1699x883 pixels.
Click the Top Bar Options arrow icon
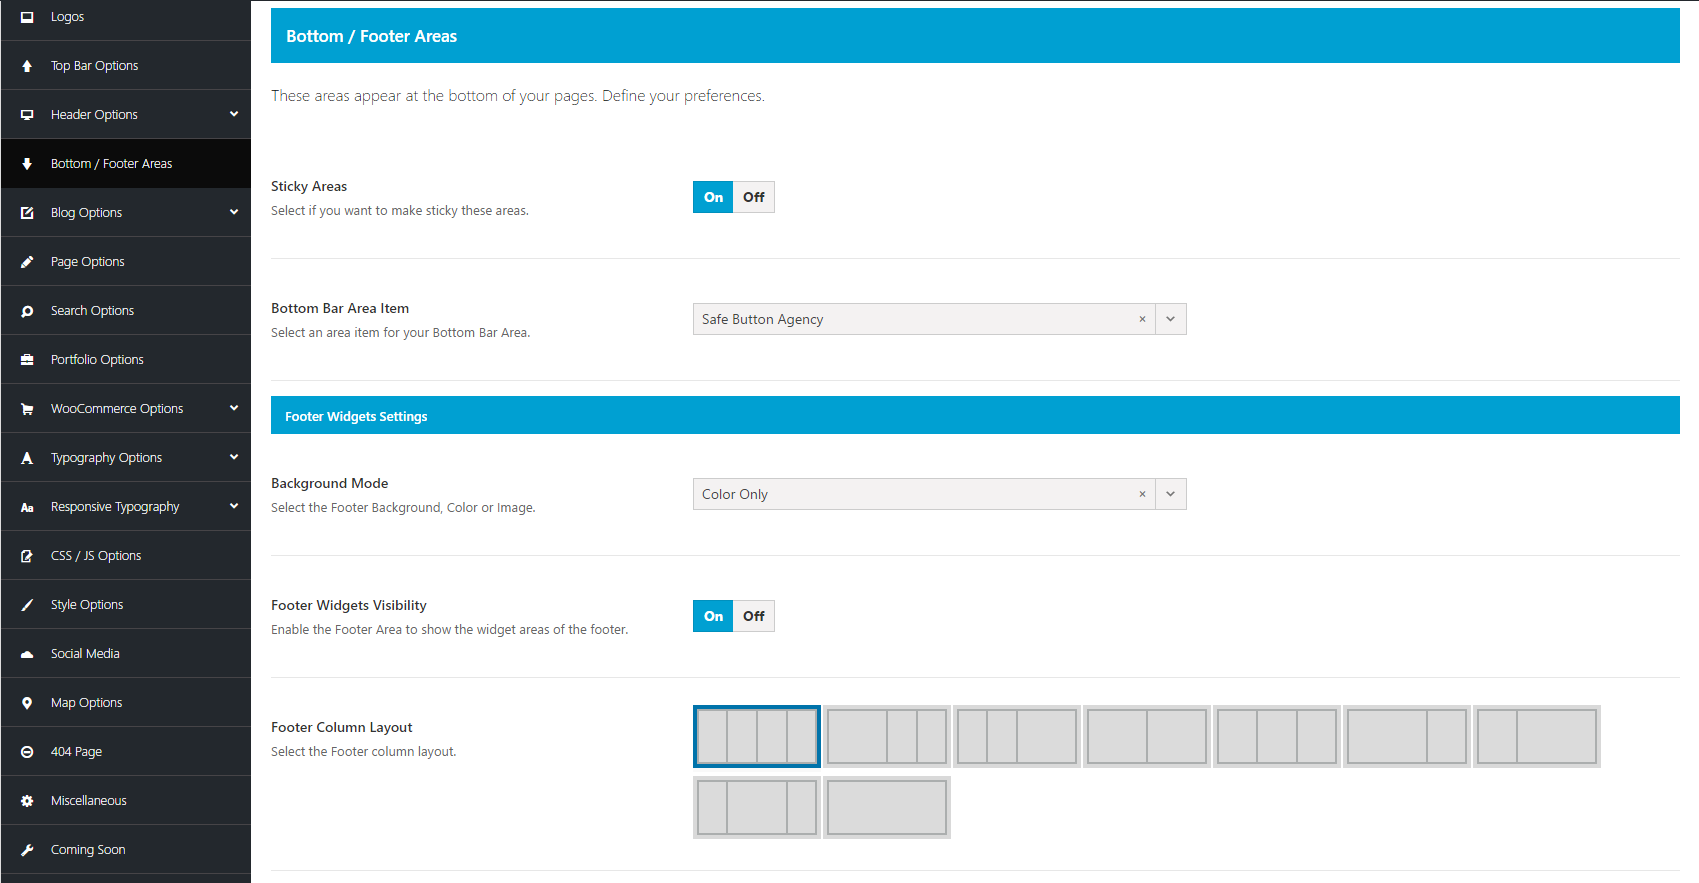coord(27,66)
